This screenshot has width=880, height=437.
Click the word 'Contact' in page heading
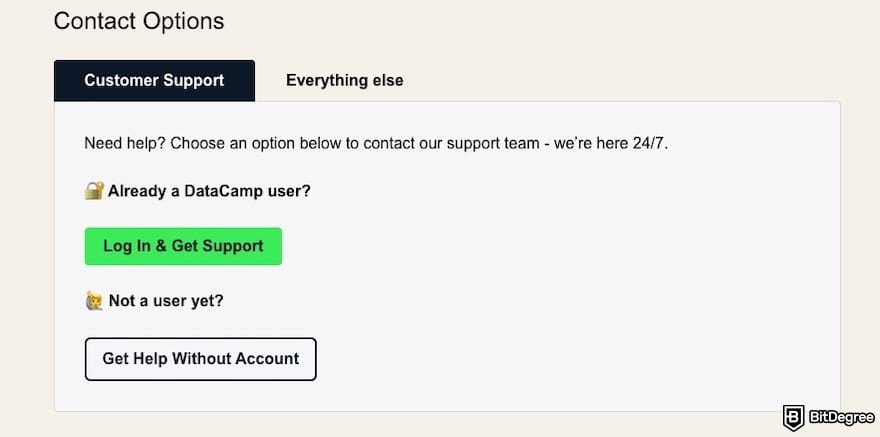coord(95,21)
